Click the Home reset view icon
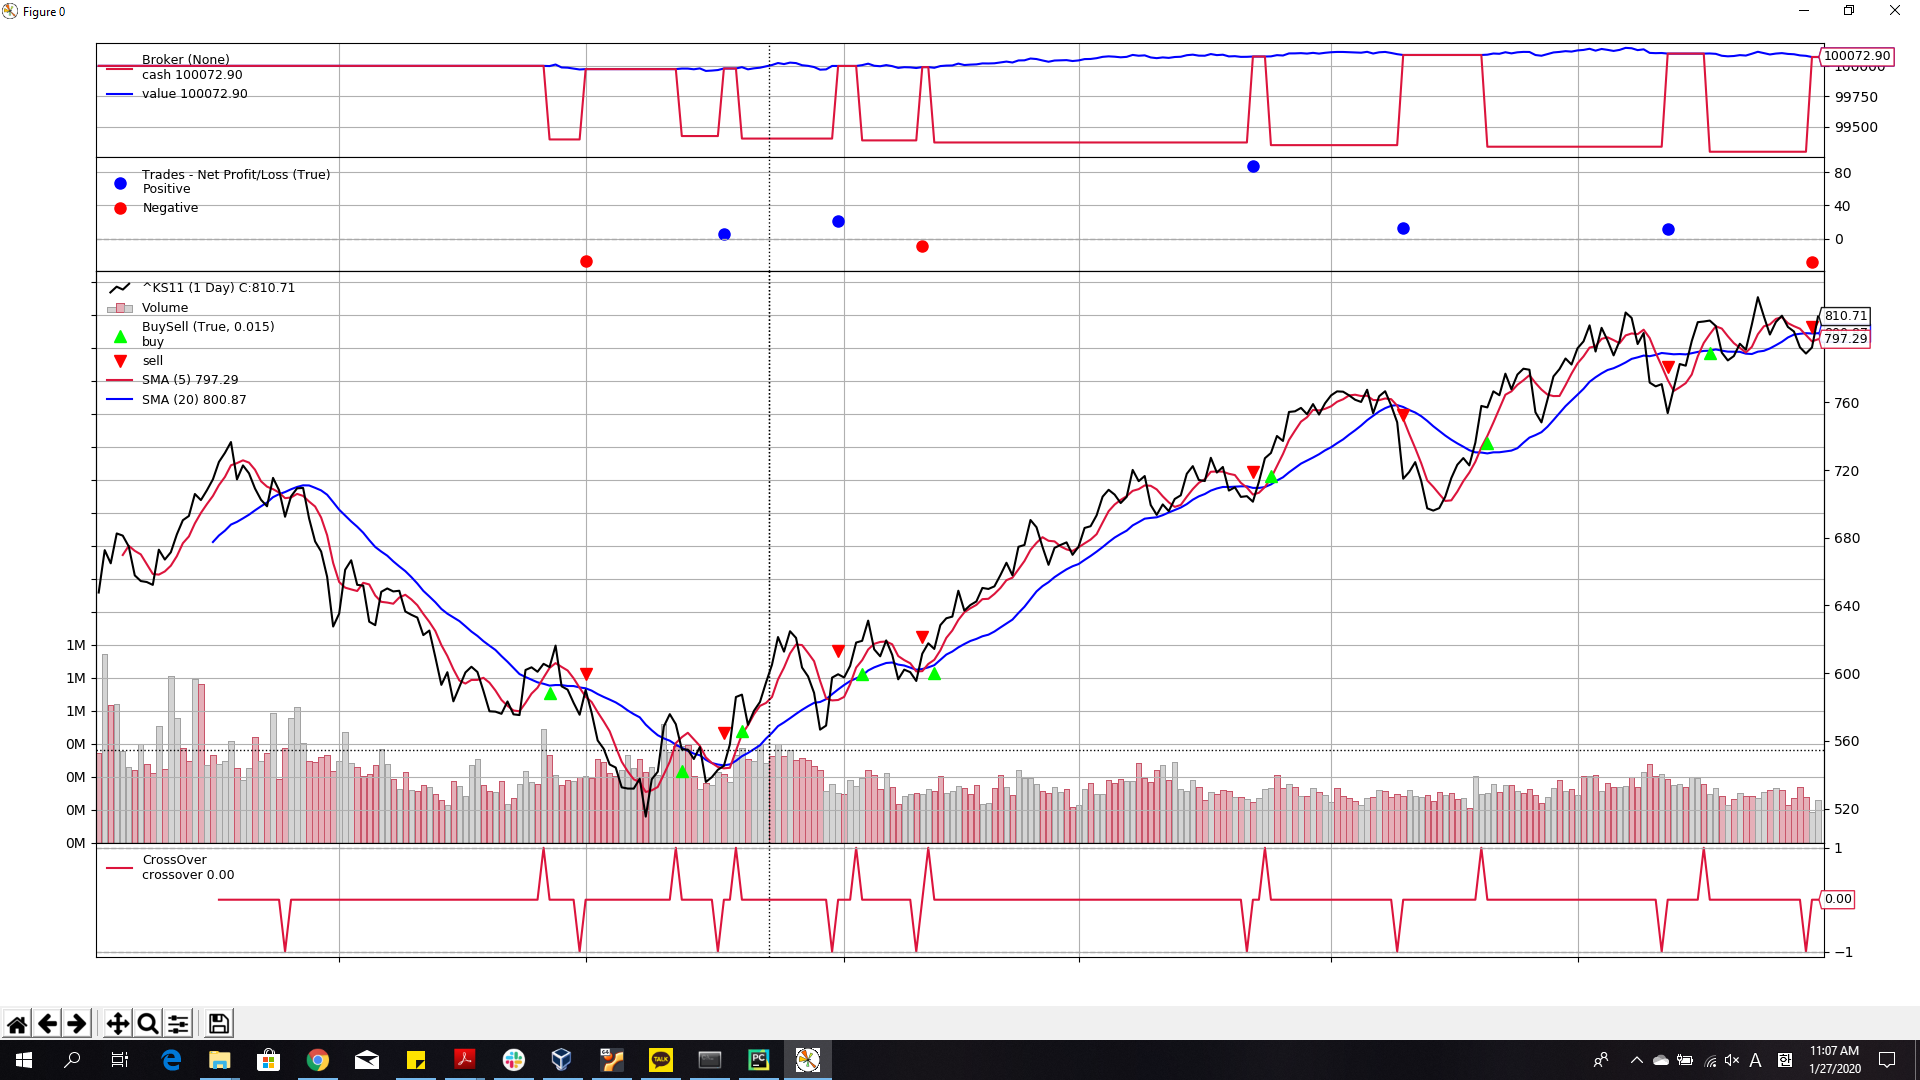This screenshot has height=1080, width=1920. click(x=17, y=1023)
